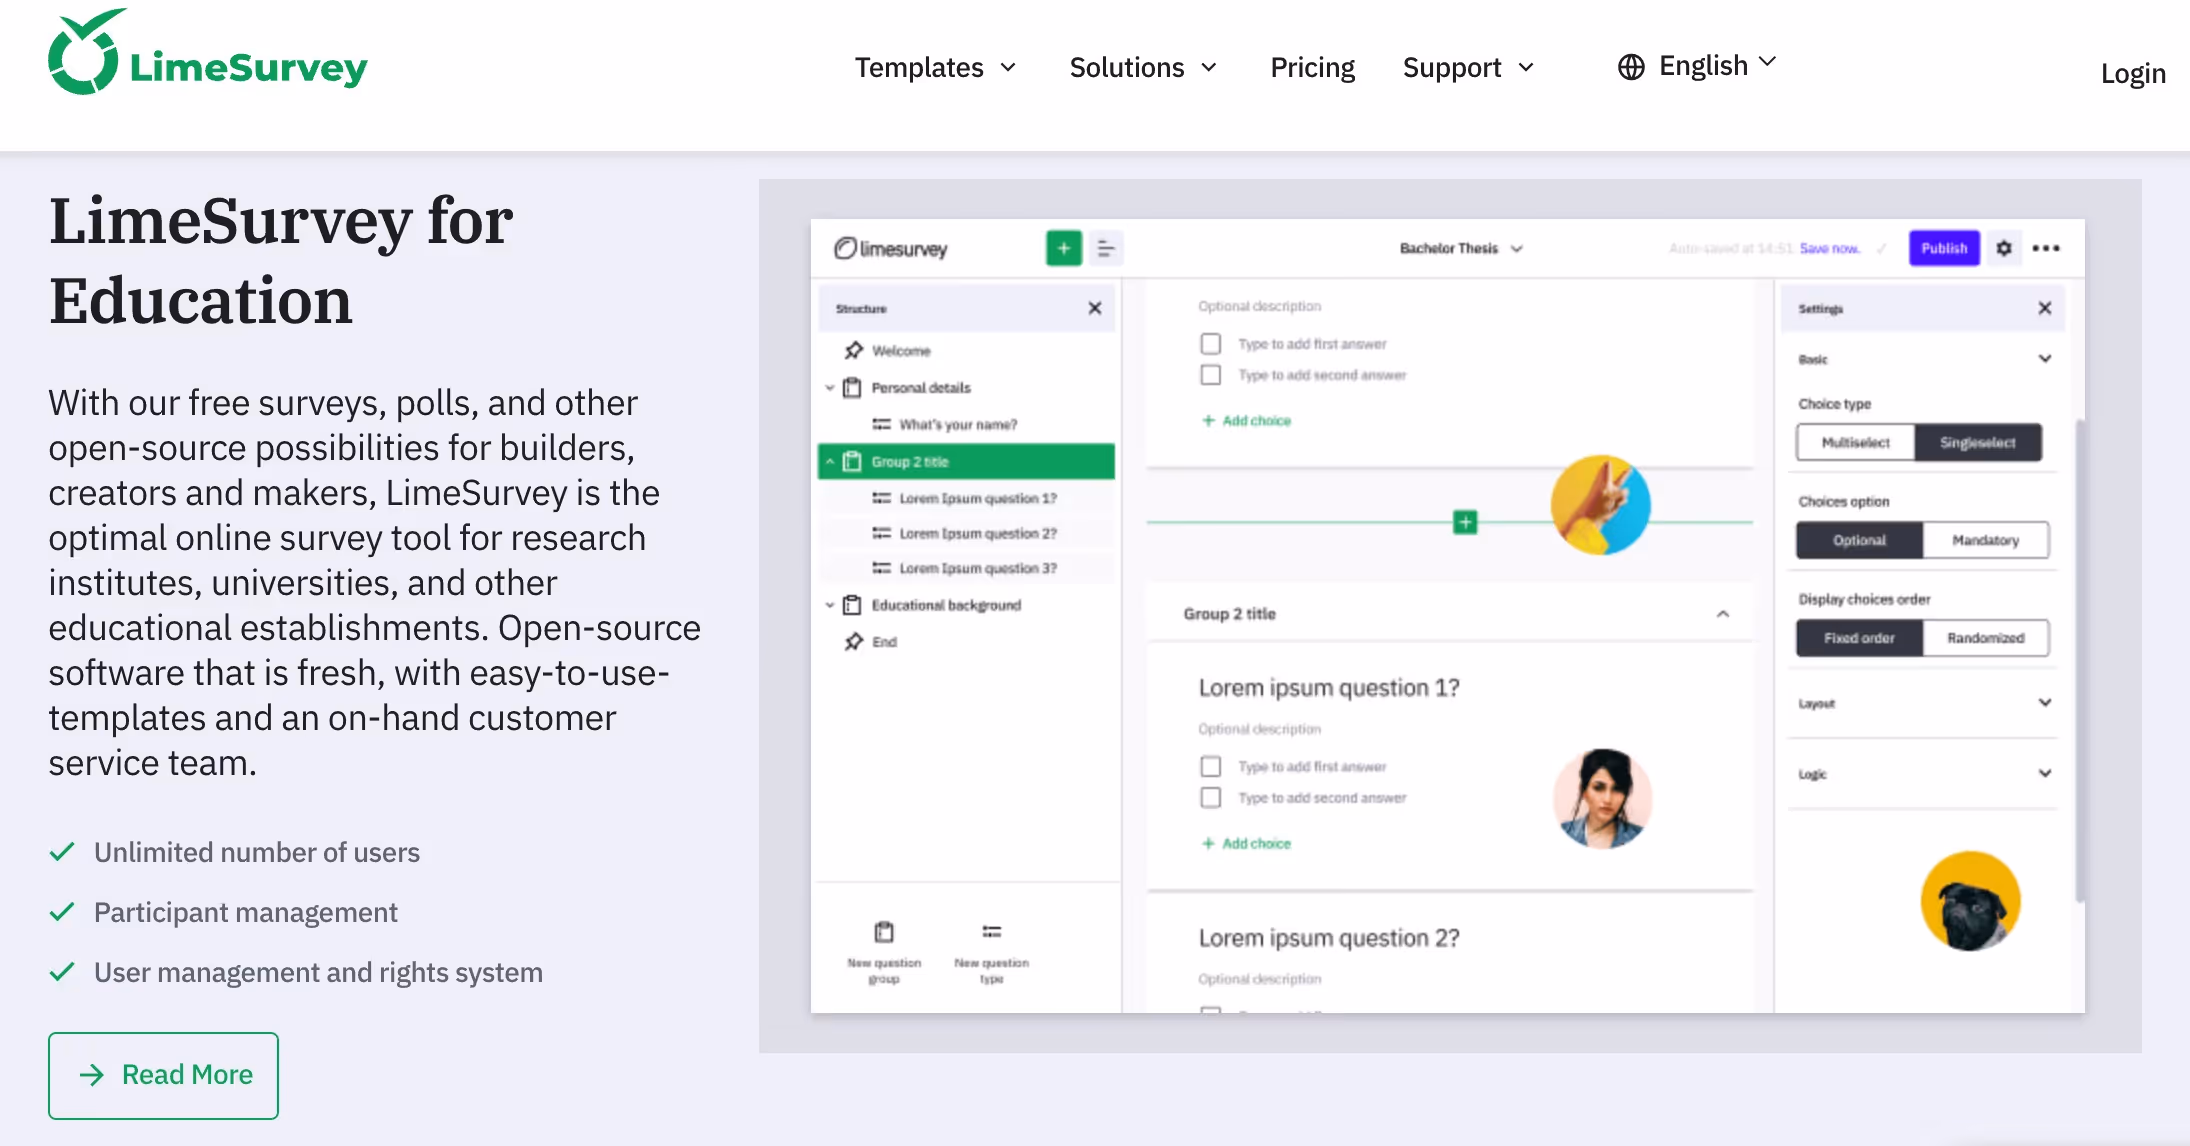Click the End pin icon
This screenshot has width=2190, height=1146.
853,641
